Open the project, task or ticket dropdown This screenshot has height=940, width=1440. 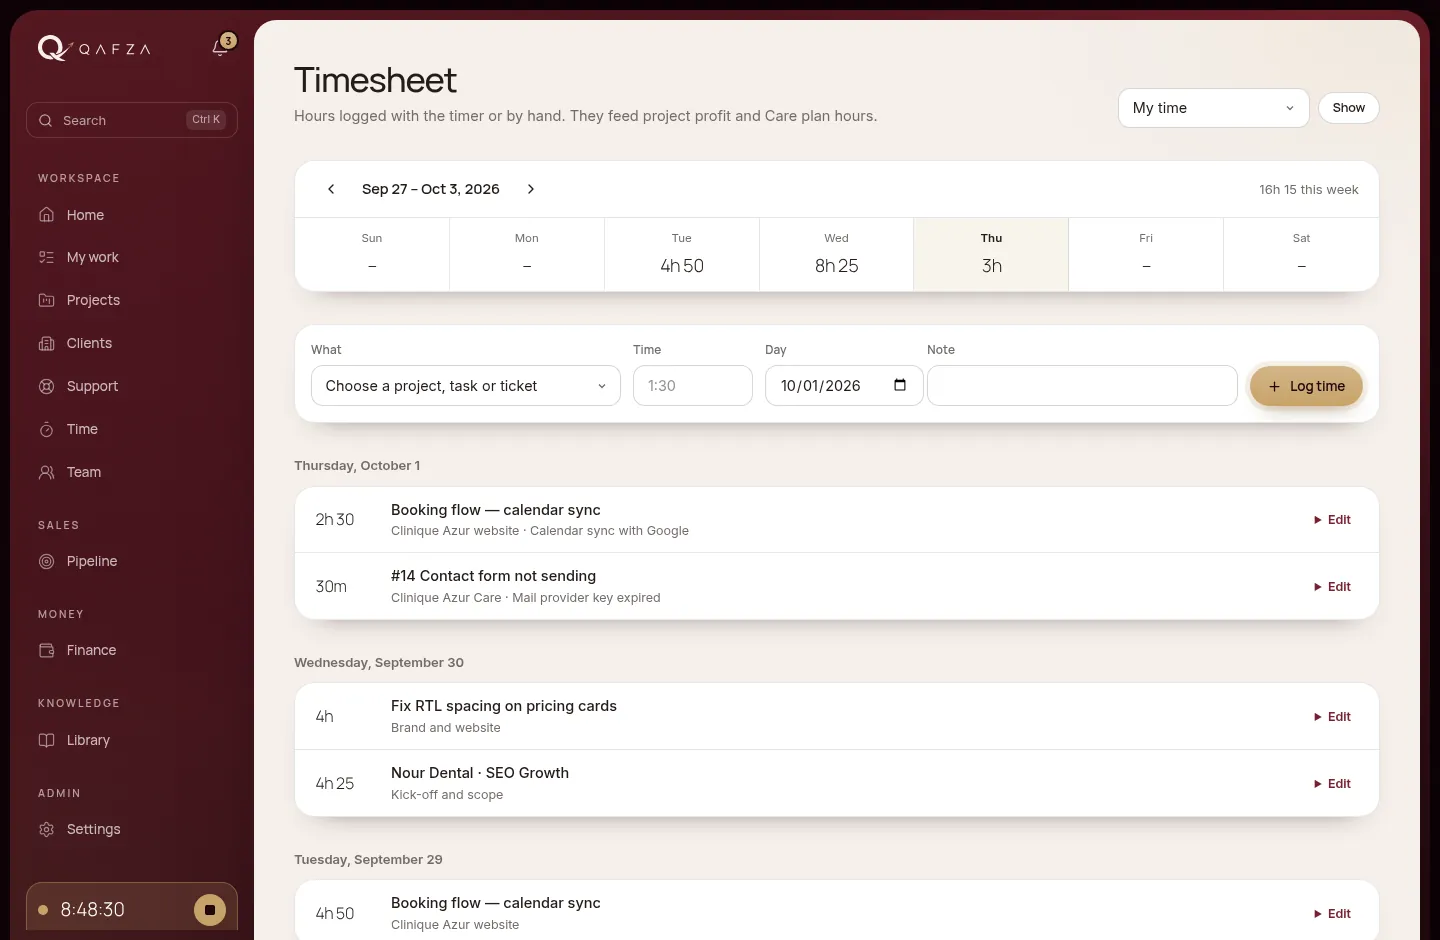pos(466,386)
